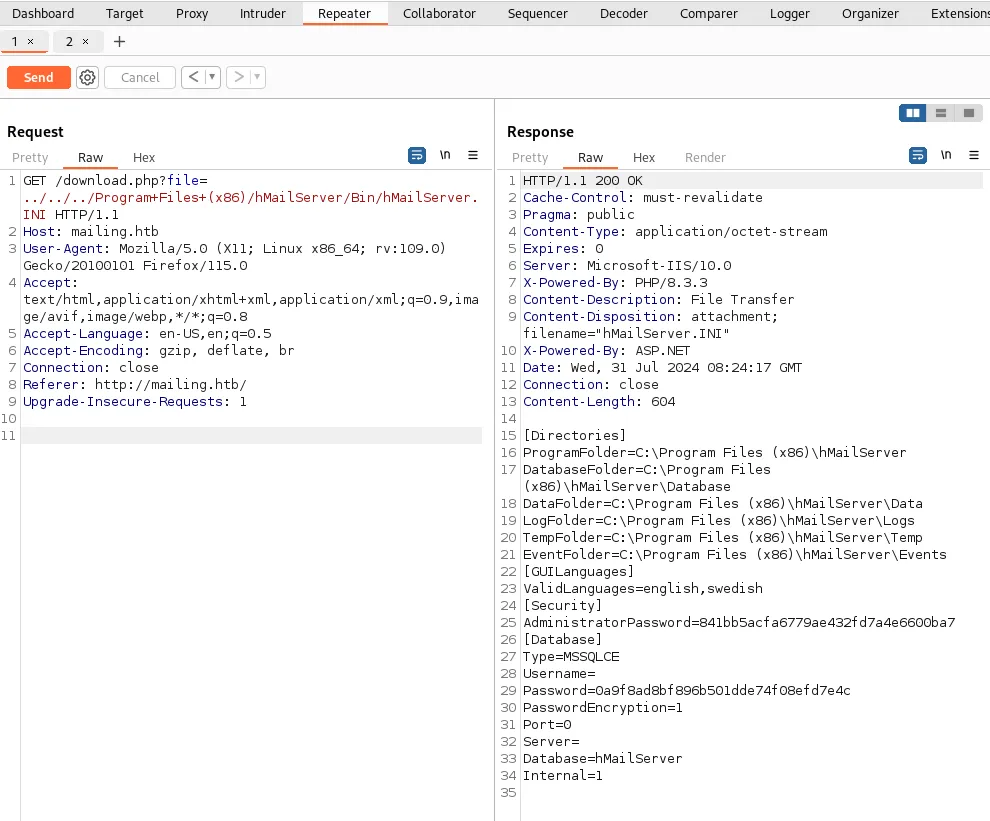The height and width of the screenshot is (821, 990).
Task: Select the Repeater tab
Action: click(x=344, y=13)
